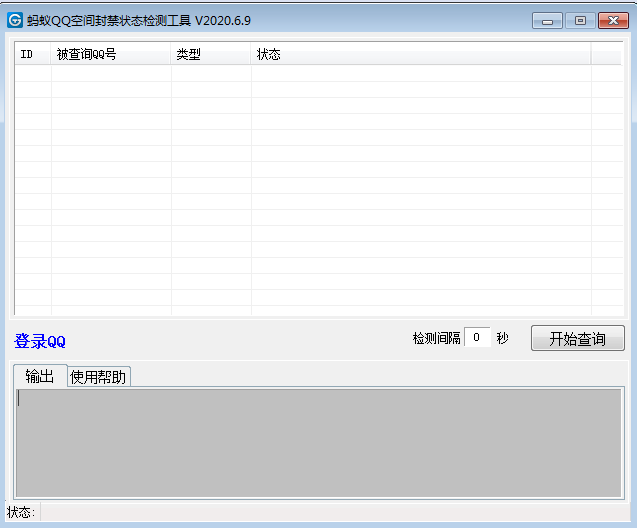This screenshot has width=637, height=528.
Task: Click inside the gray output text area
Action: click(319, 443)
